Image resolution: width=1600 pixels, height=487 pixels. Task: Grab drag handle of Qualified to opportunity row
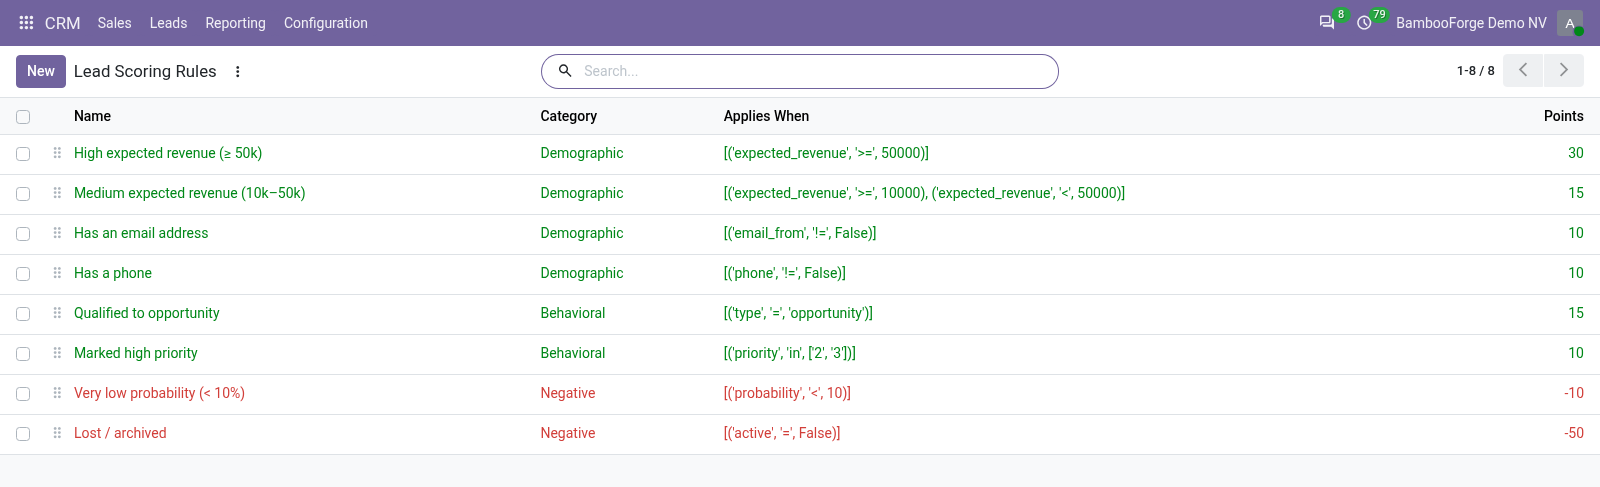point(57,313)
